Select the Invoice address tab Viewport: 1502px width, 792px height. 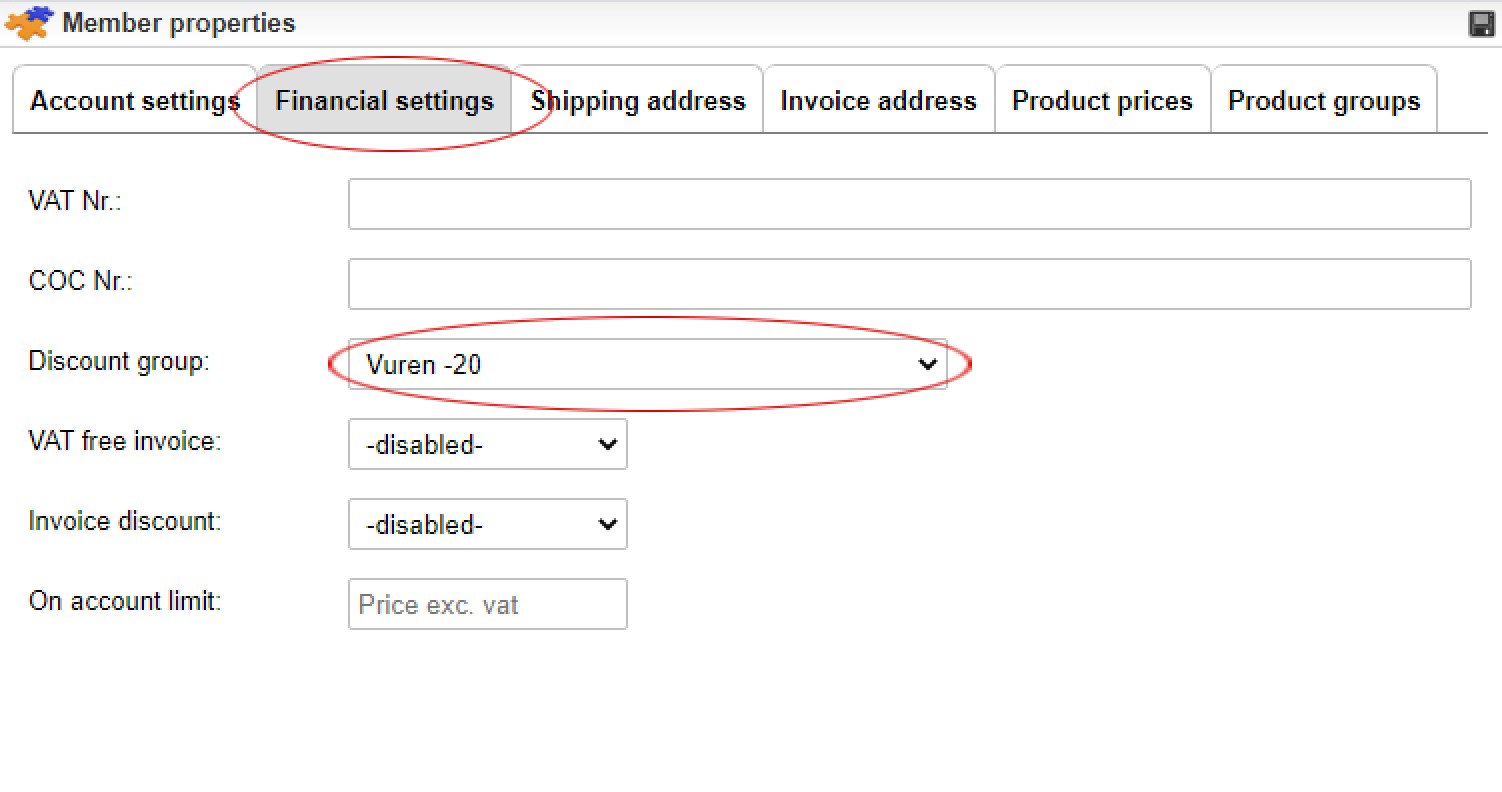tap(878, 100)
